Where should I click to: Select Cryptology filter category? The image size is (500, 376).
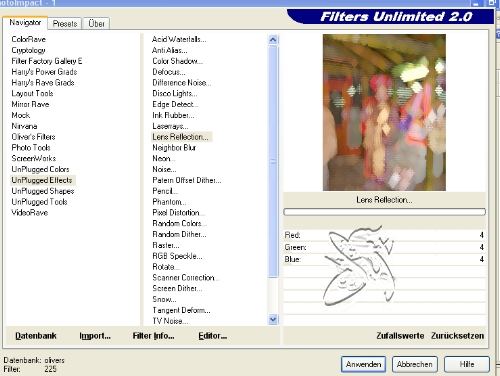coord(28,50)
